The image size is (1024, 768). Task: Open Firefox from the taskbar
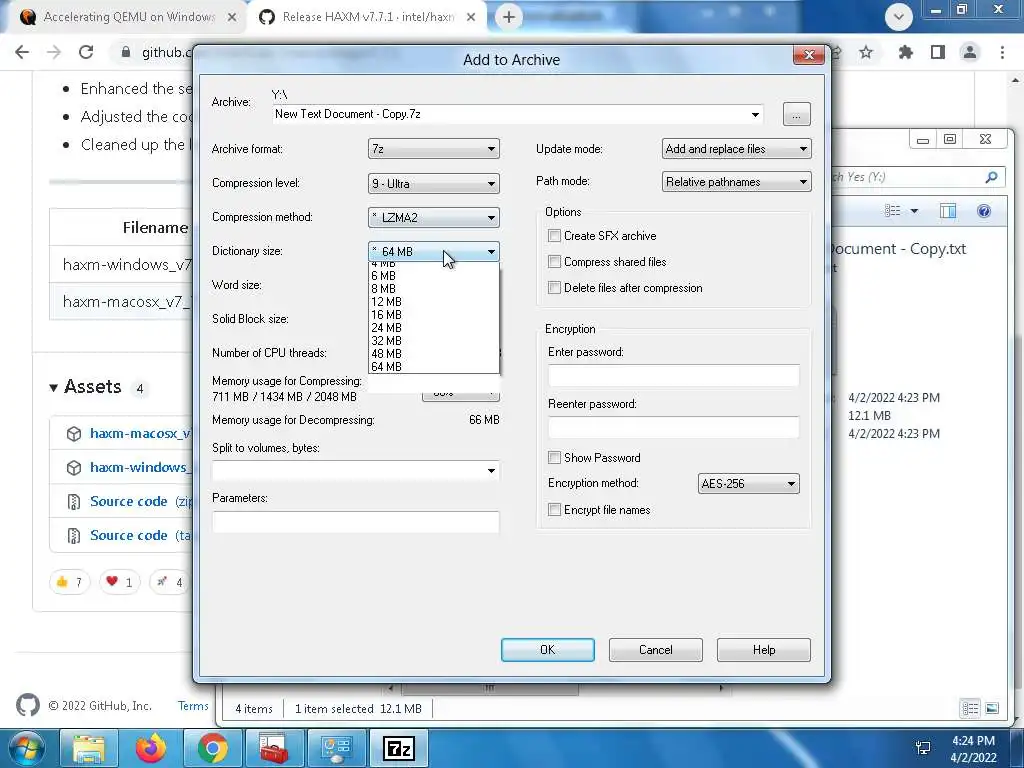(x=150, y=748)
